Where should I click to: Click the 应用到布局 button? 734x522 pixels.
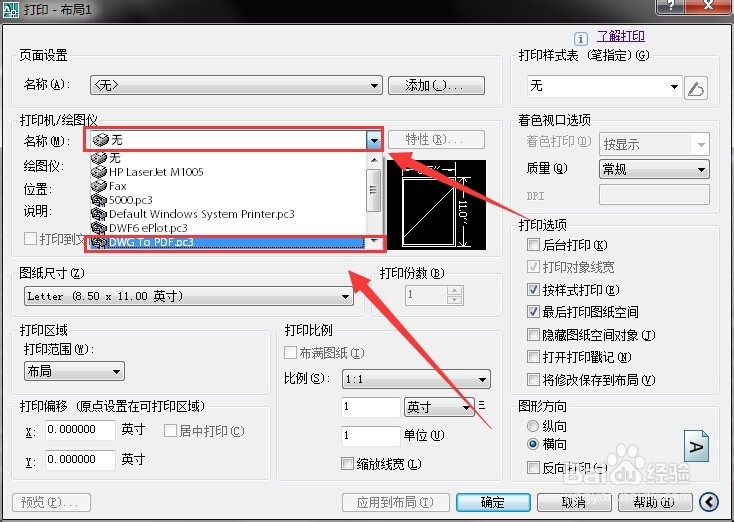[x=396, y=502]
